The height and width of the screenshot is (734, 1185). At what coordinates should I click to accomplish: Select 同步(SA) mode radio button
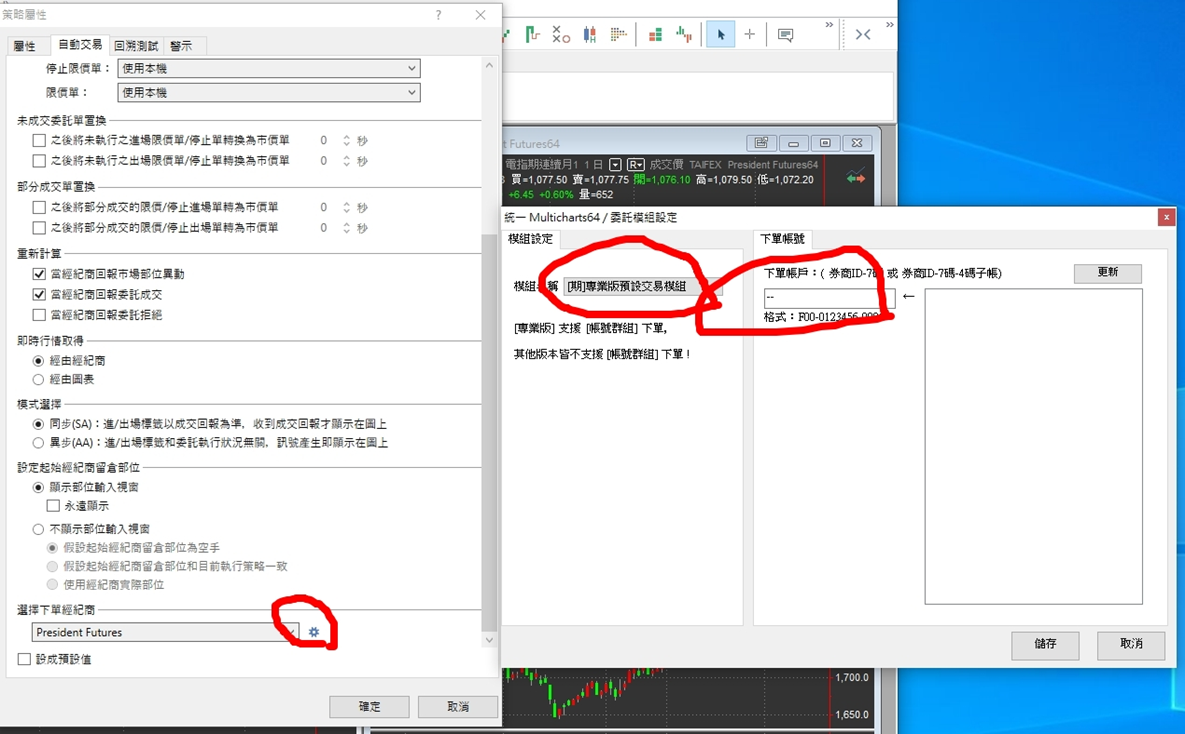(x=39, y=424)
